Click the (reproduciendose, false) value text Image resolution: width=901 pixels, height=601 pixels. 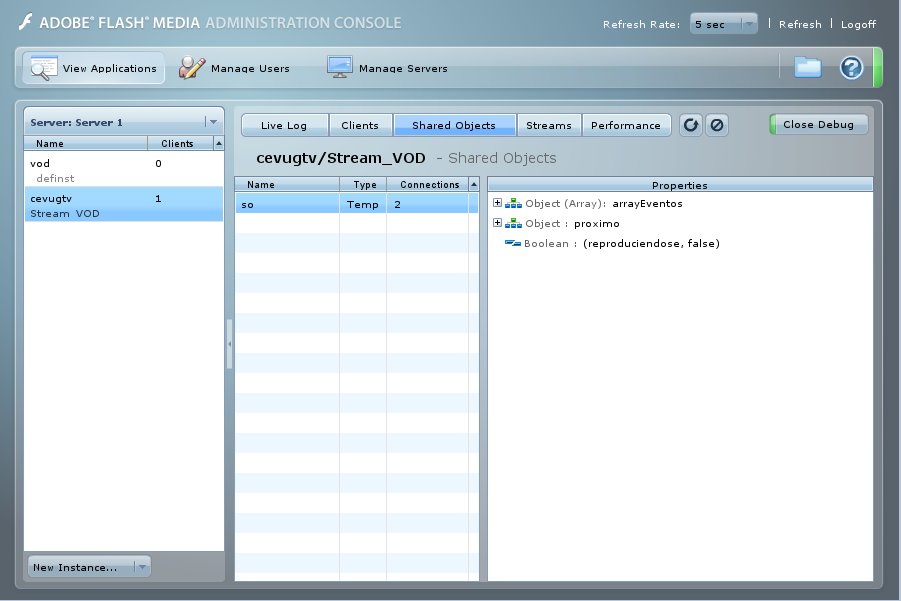pos(651,243)
